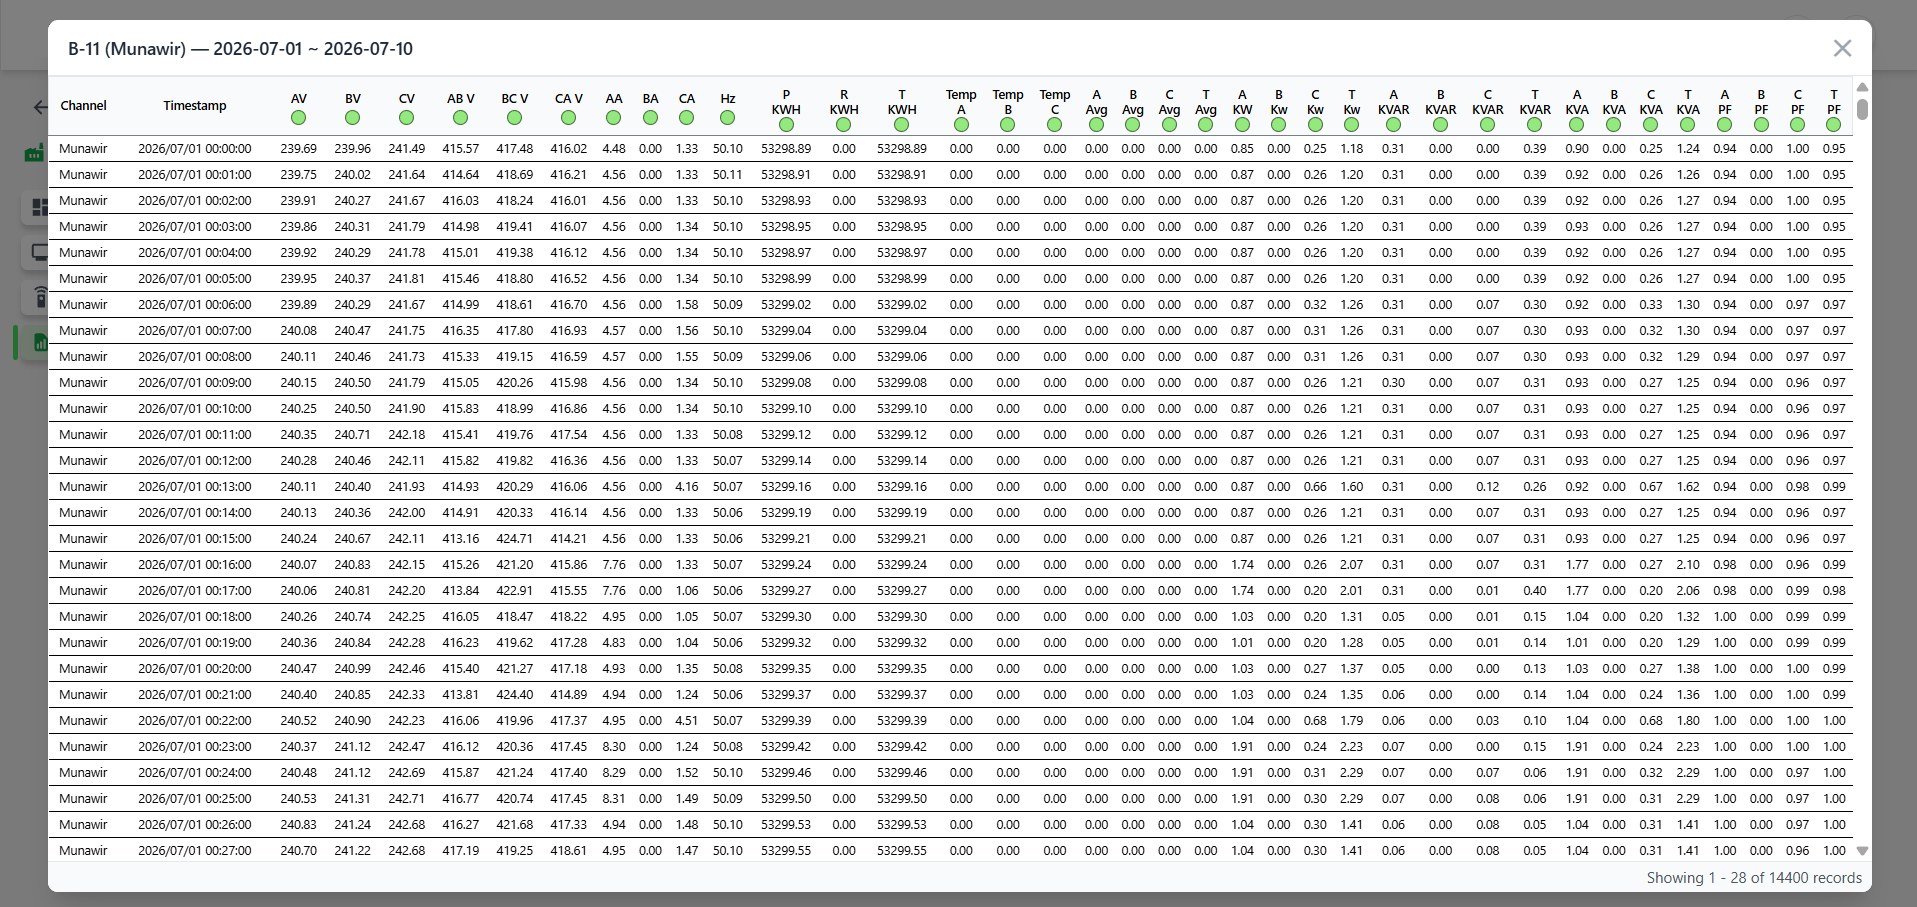
Task: Click the 53299.55 P KWH value
Action: (786, 851)
